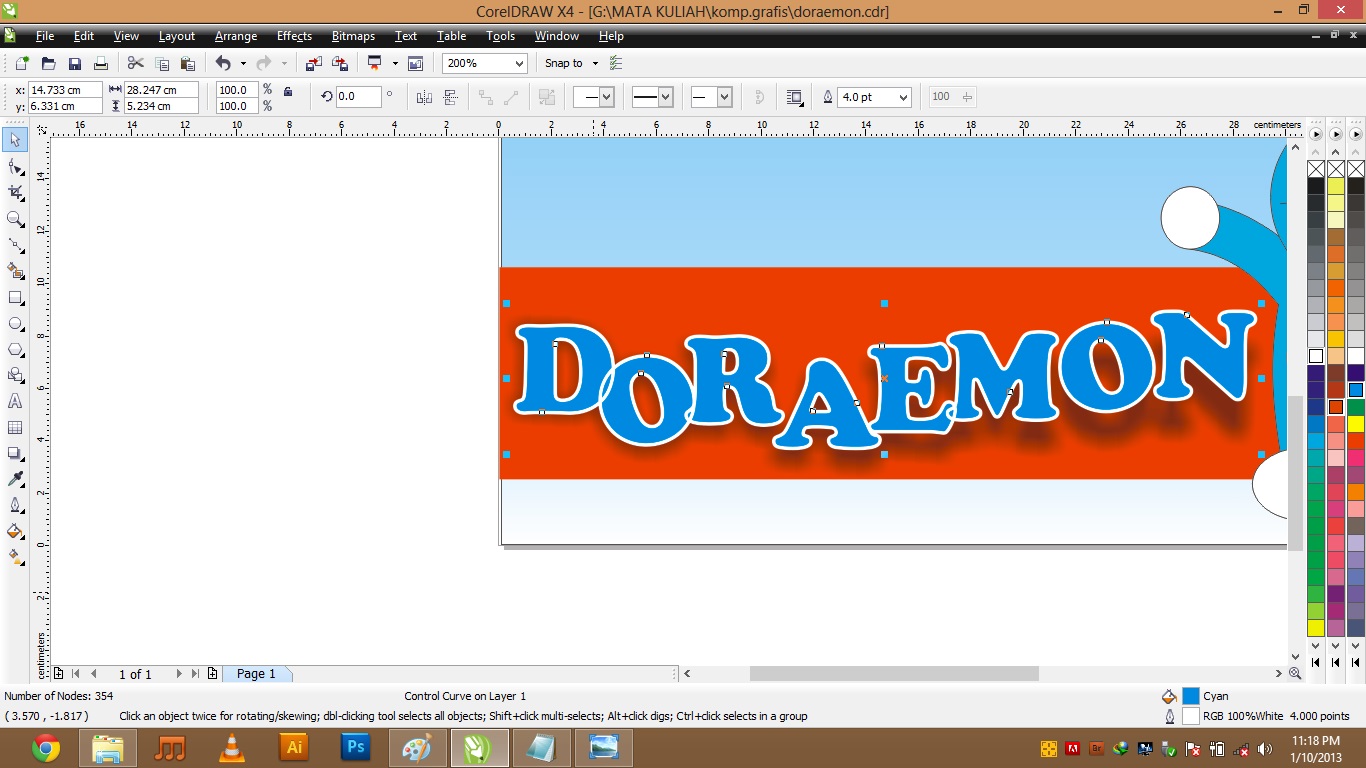Select the Rectangle tool
Screen dimensions: 1366x768
click(15, 297)
